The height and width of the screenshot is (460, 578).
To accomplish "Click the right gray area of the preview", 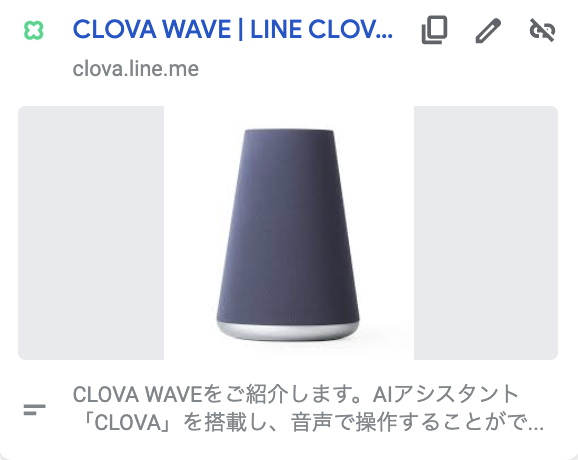I will [486, 233].
